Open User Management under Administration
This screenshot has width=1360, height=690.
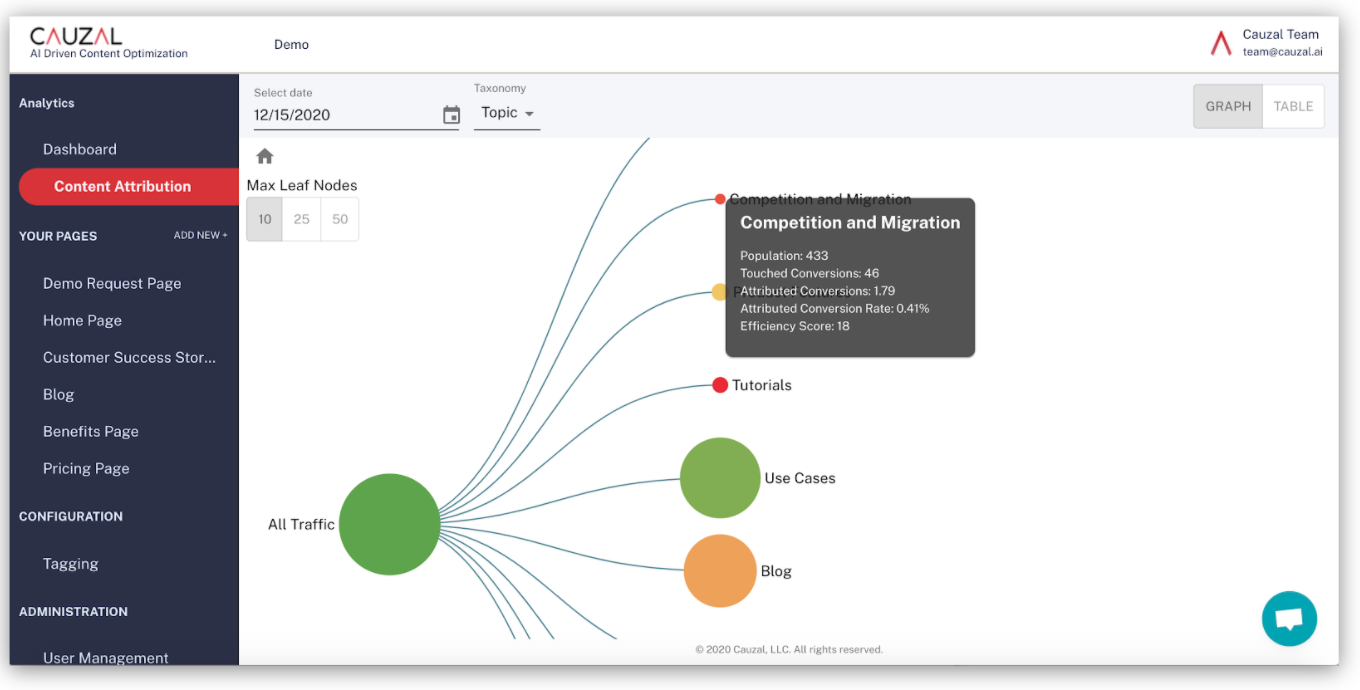point(106,657)
